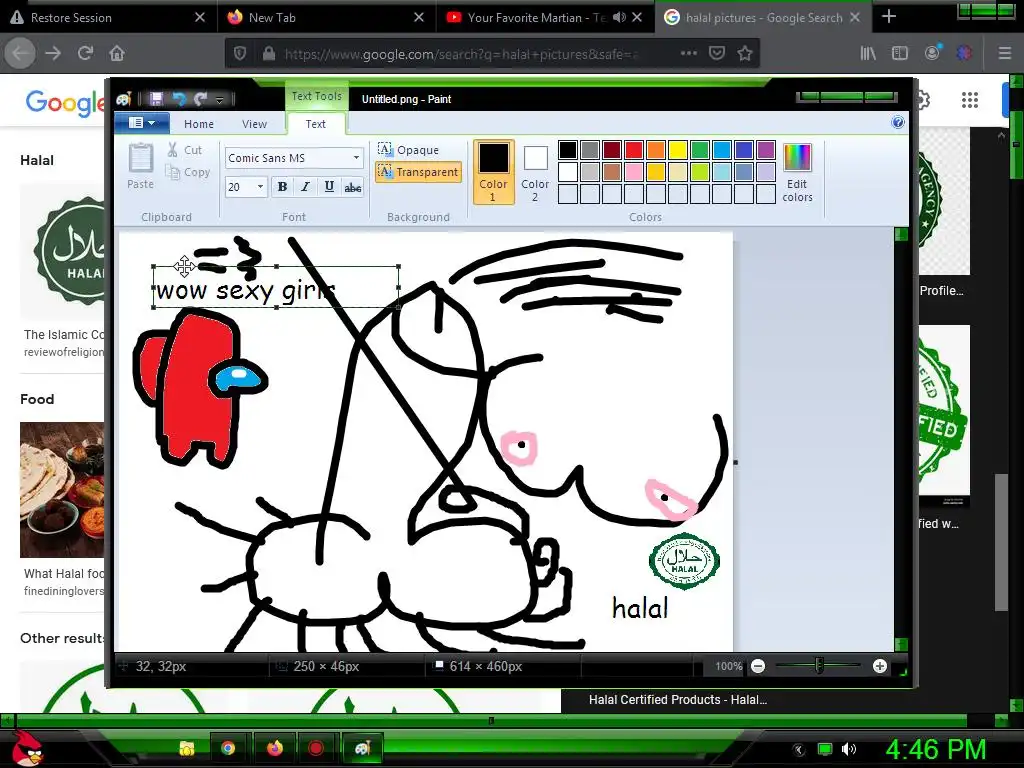Select Color 1 button
Screen dimensions: 1024x768
[493, 172]
